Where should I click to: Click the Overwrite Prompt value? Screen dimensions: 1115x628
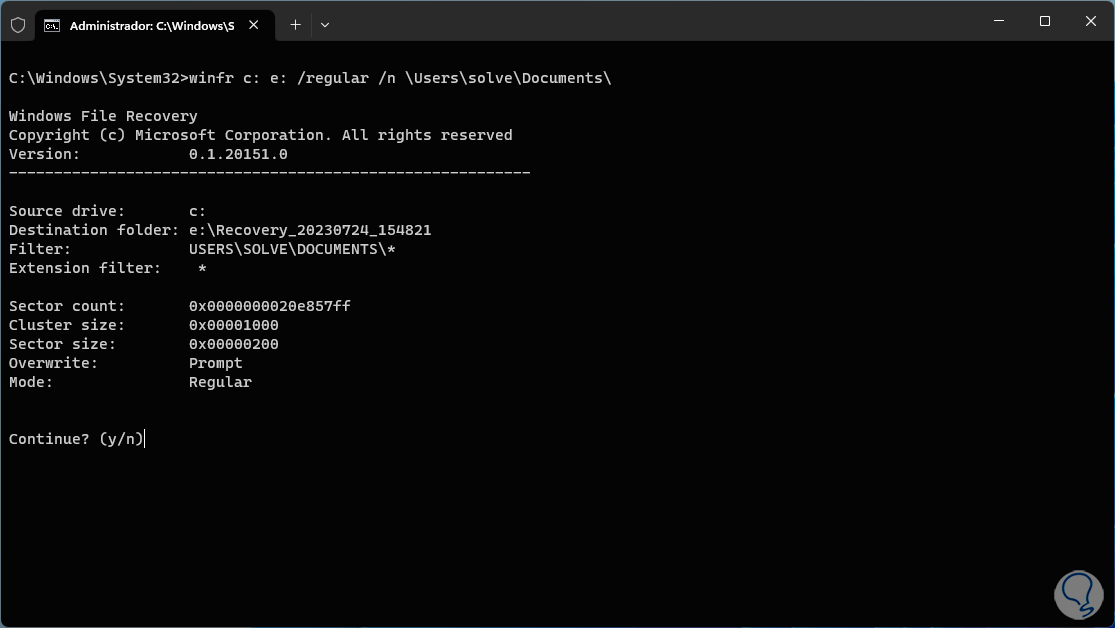tap(215, 363)
